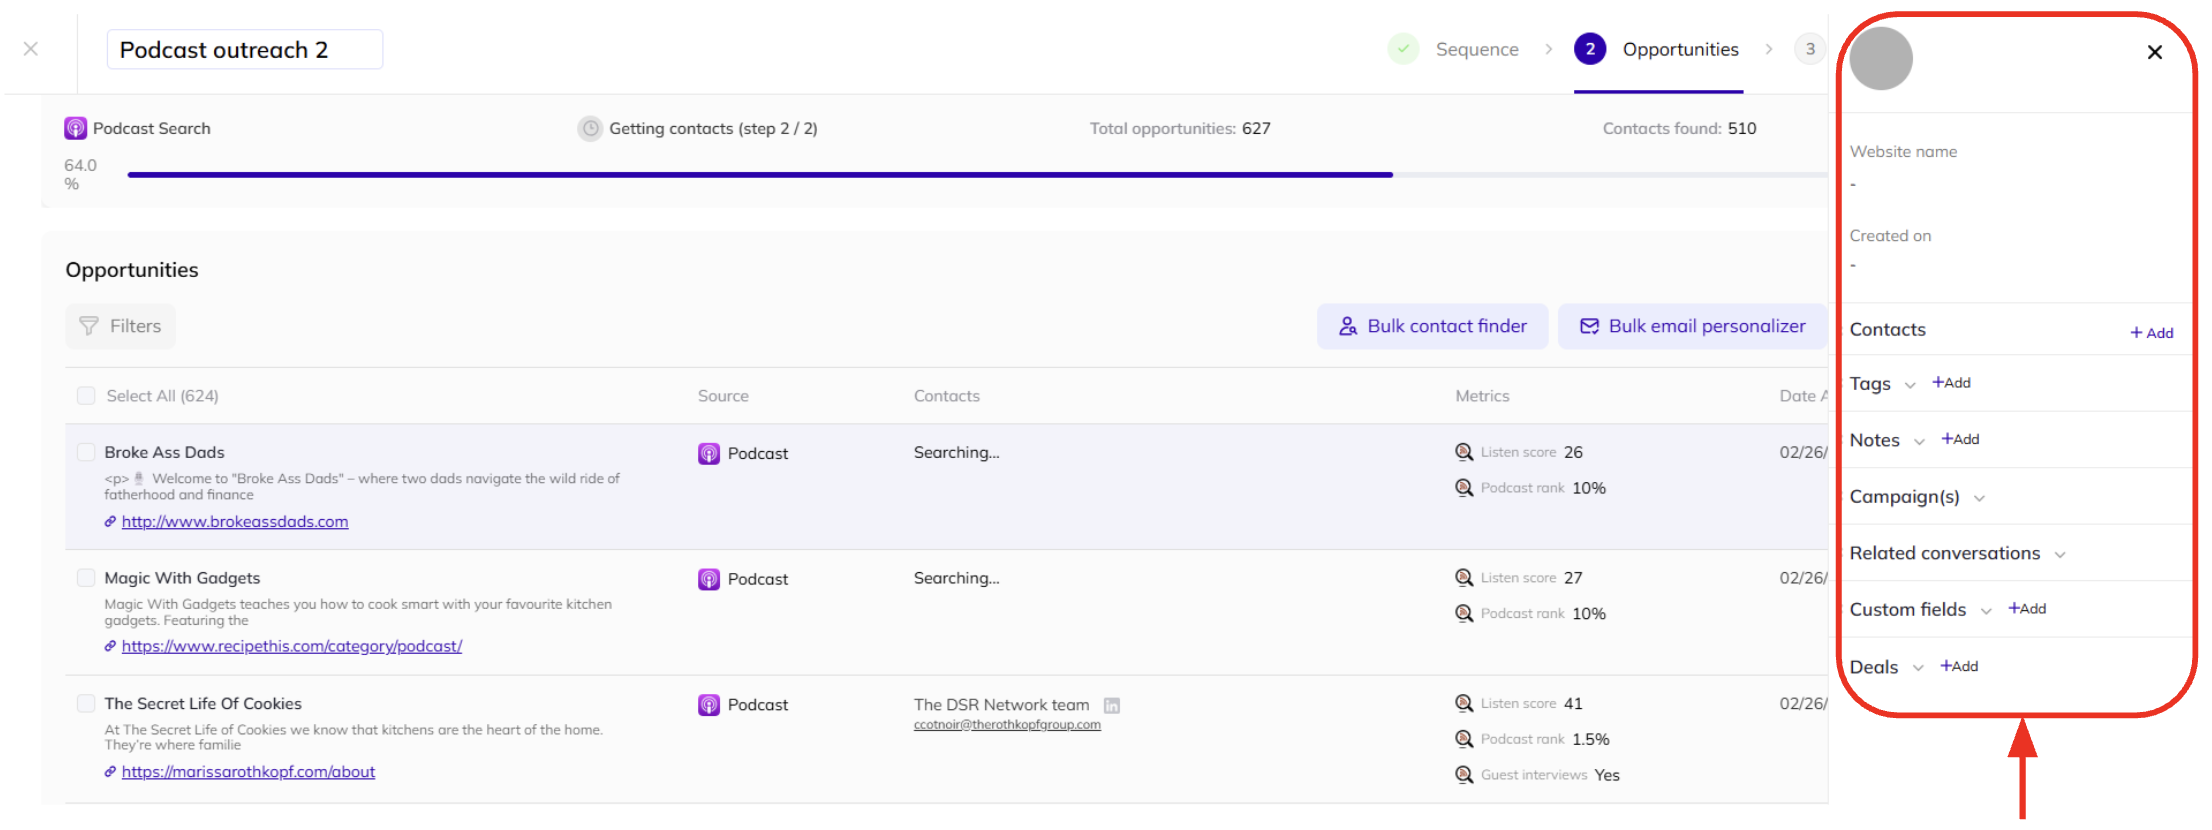Open Bulk contact finder
This screenshot has width=2212, height=830.
tap(1432, 326)
